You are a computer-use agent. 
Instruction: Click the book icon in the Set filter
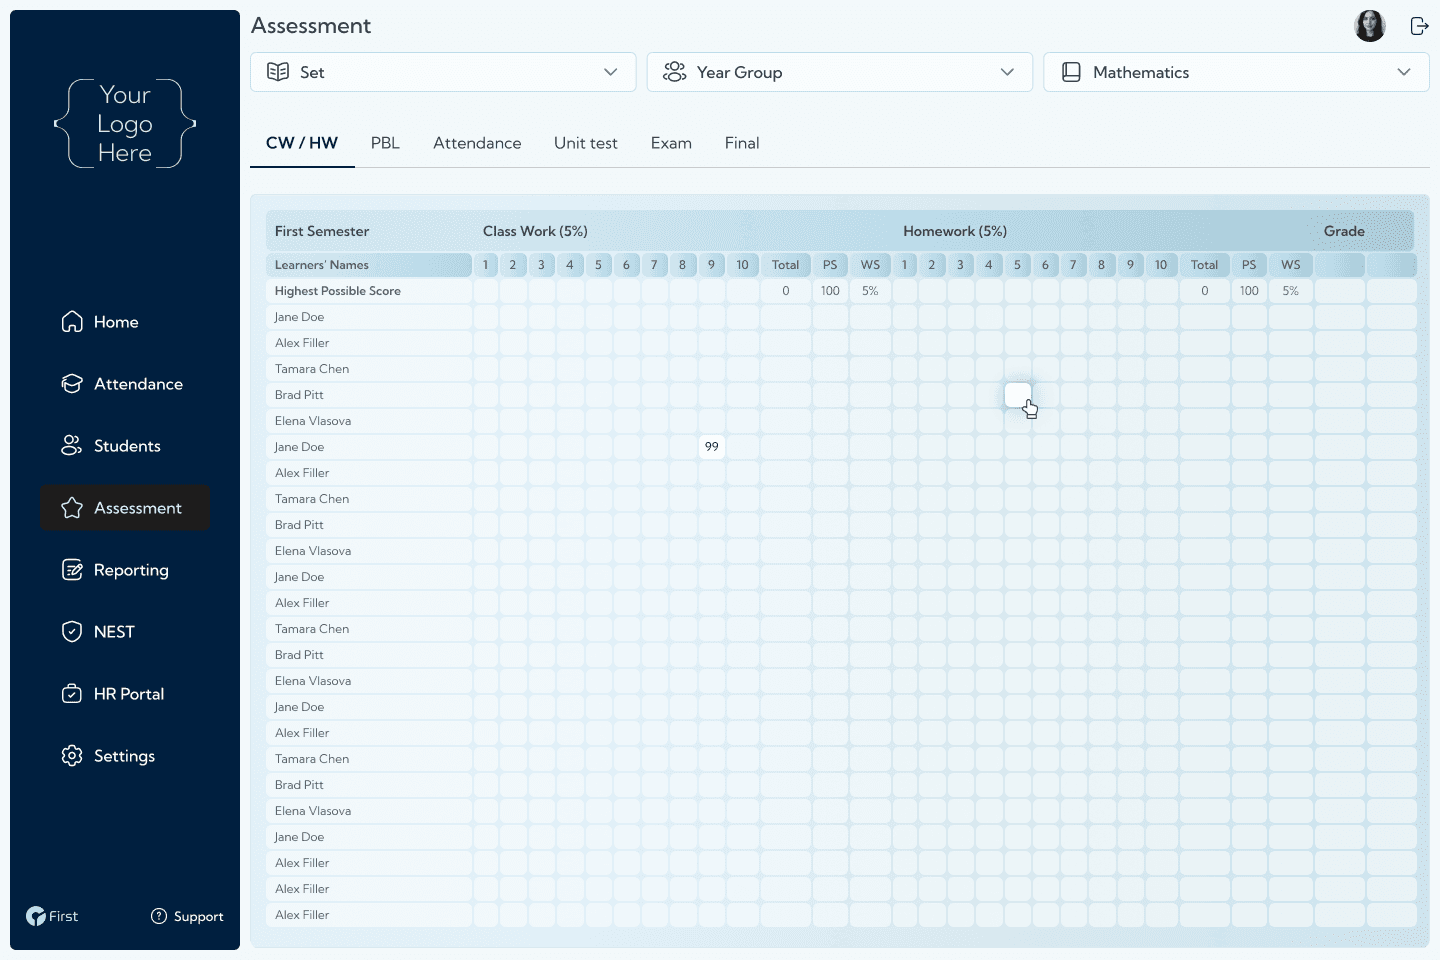(x=278, y=71)
